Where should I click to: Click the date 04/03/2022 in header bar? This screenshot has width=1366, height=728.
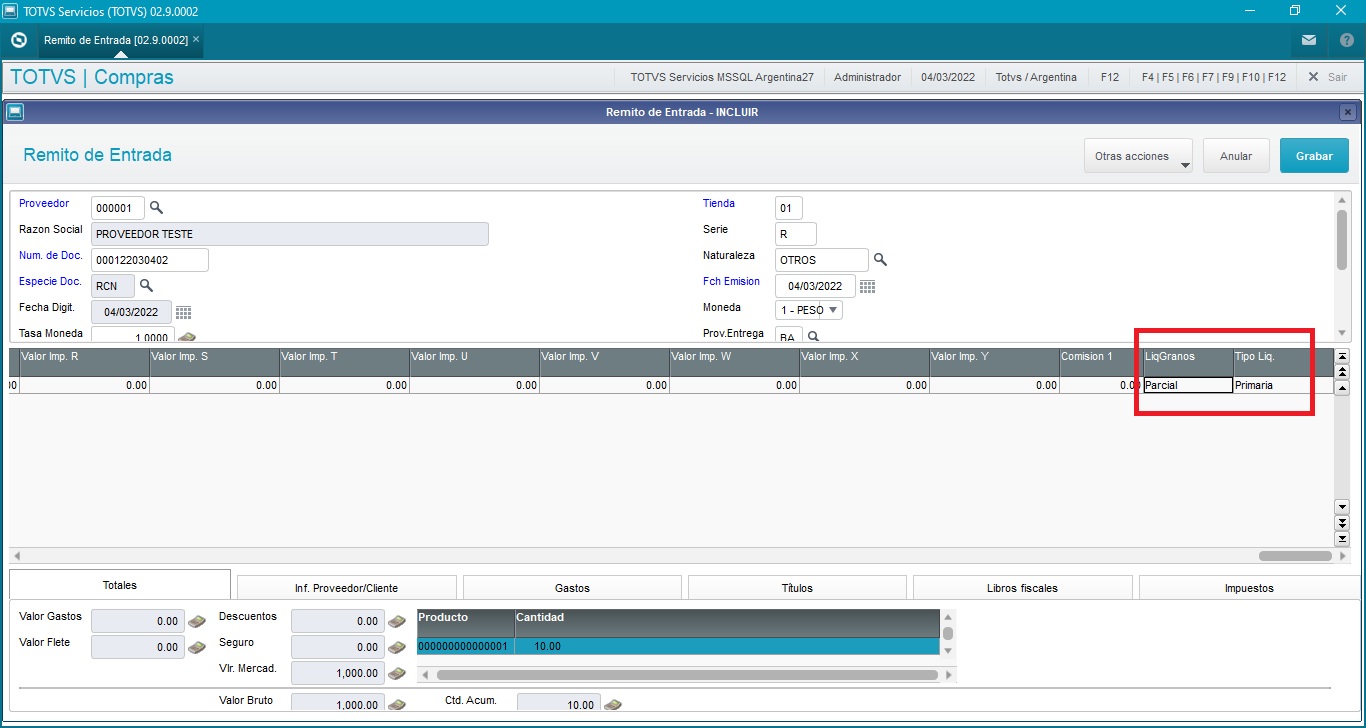[x=947, y=77]
